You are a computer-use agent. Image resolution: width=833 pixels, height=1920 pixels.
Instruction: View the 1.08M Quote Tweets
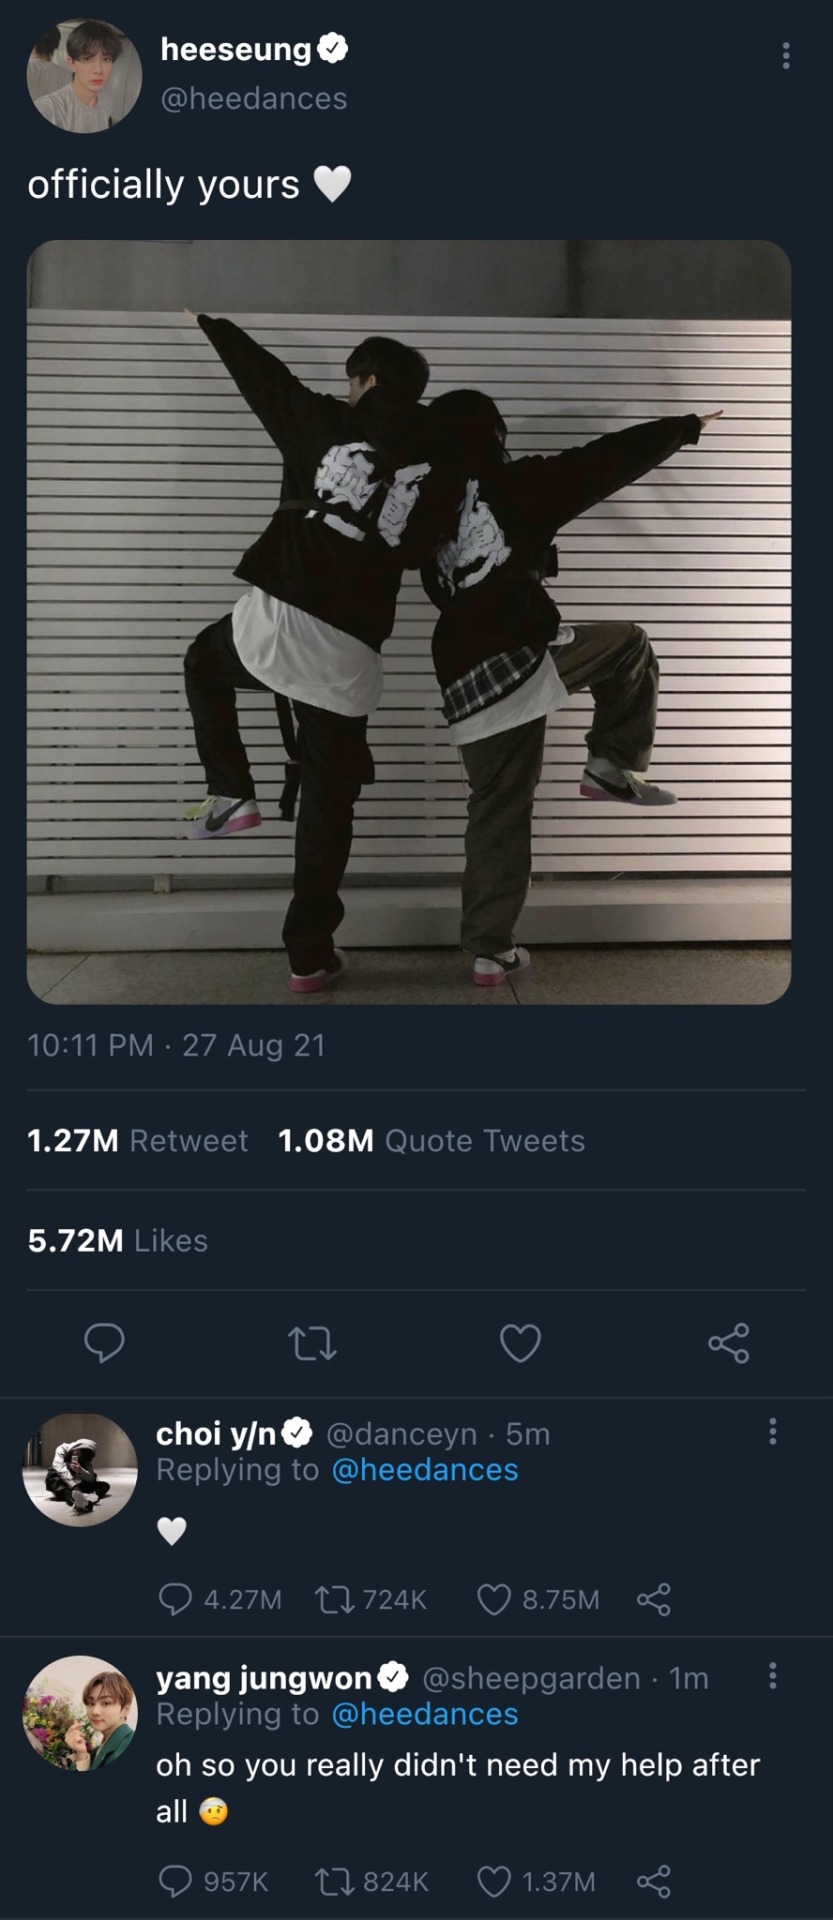point(432,1141)
